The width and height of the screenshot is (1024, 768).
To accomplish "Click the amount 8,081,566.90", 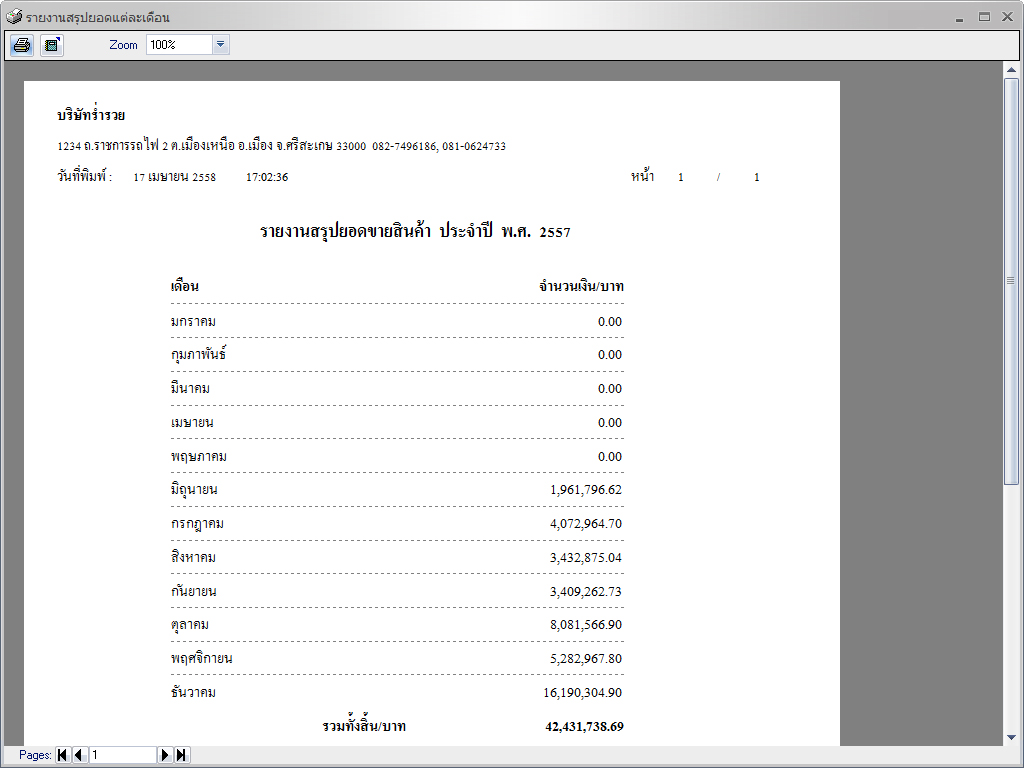I will (x=586, y=624).
